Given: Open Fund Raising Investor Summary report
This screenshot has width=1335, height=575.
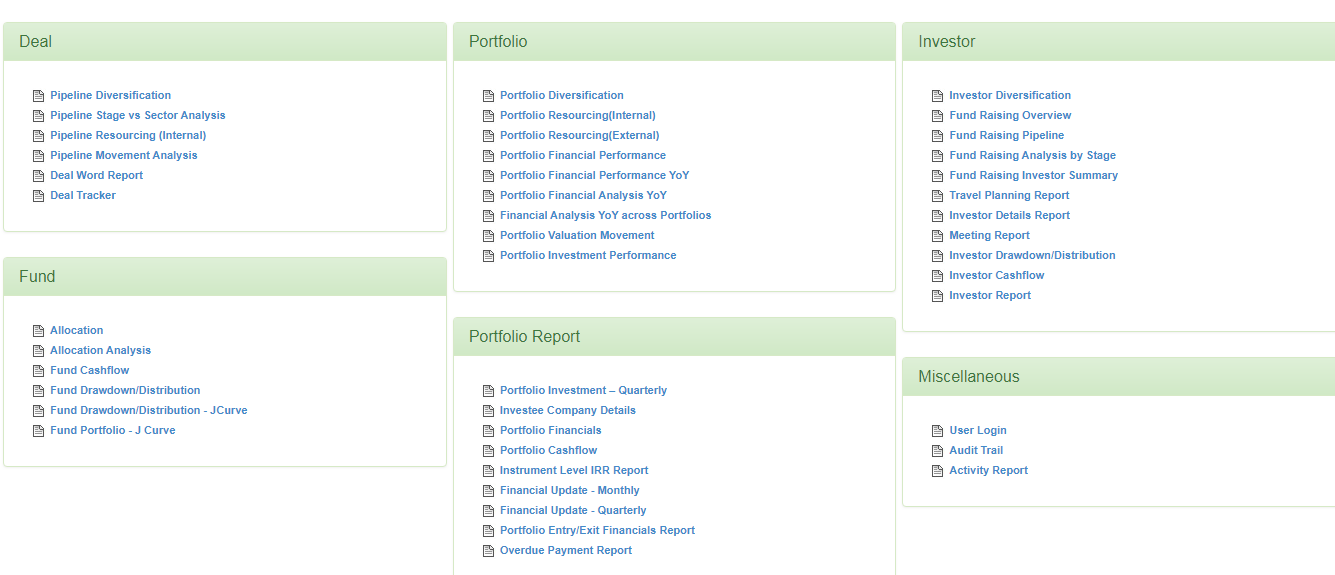Looking at the screenshot, I should [x=1034, y=175].
